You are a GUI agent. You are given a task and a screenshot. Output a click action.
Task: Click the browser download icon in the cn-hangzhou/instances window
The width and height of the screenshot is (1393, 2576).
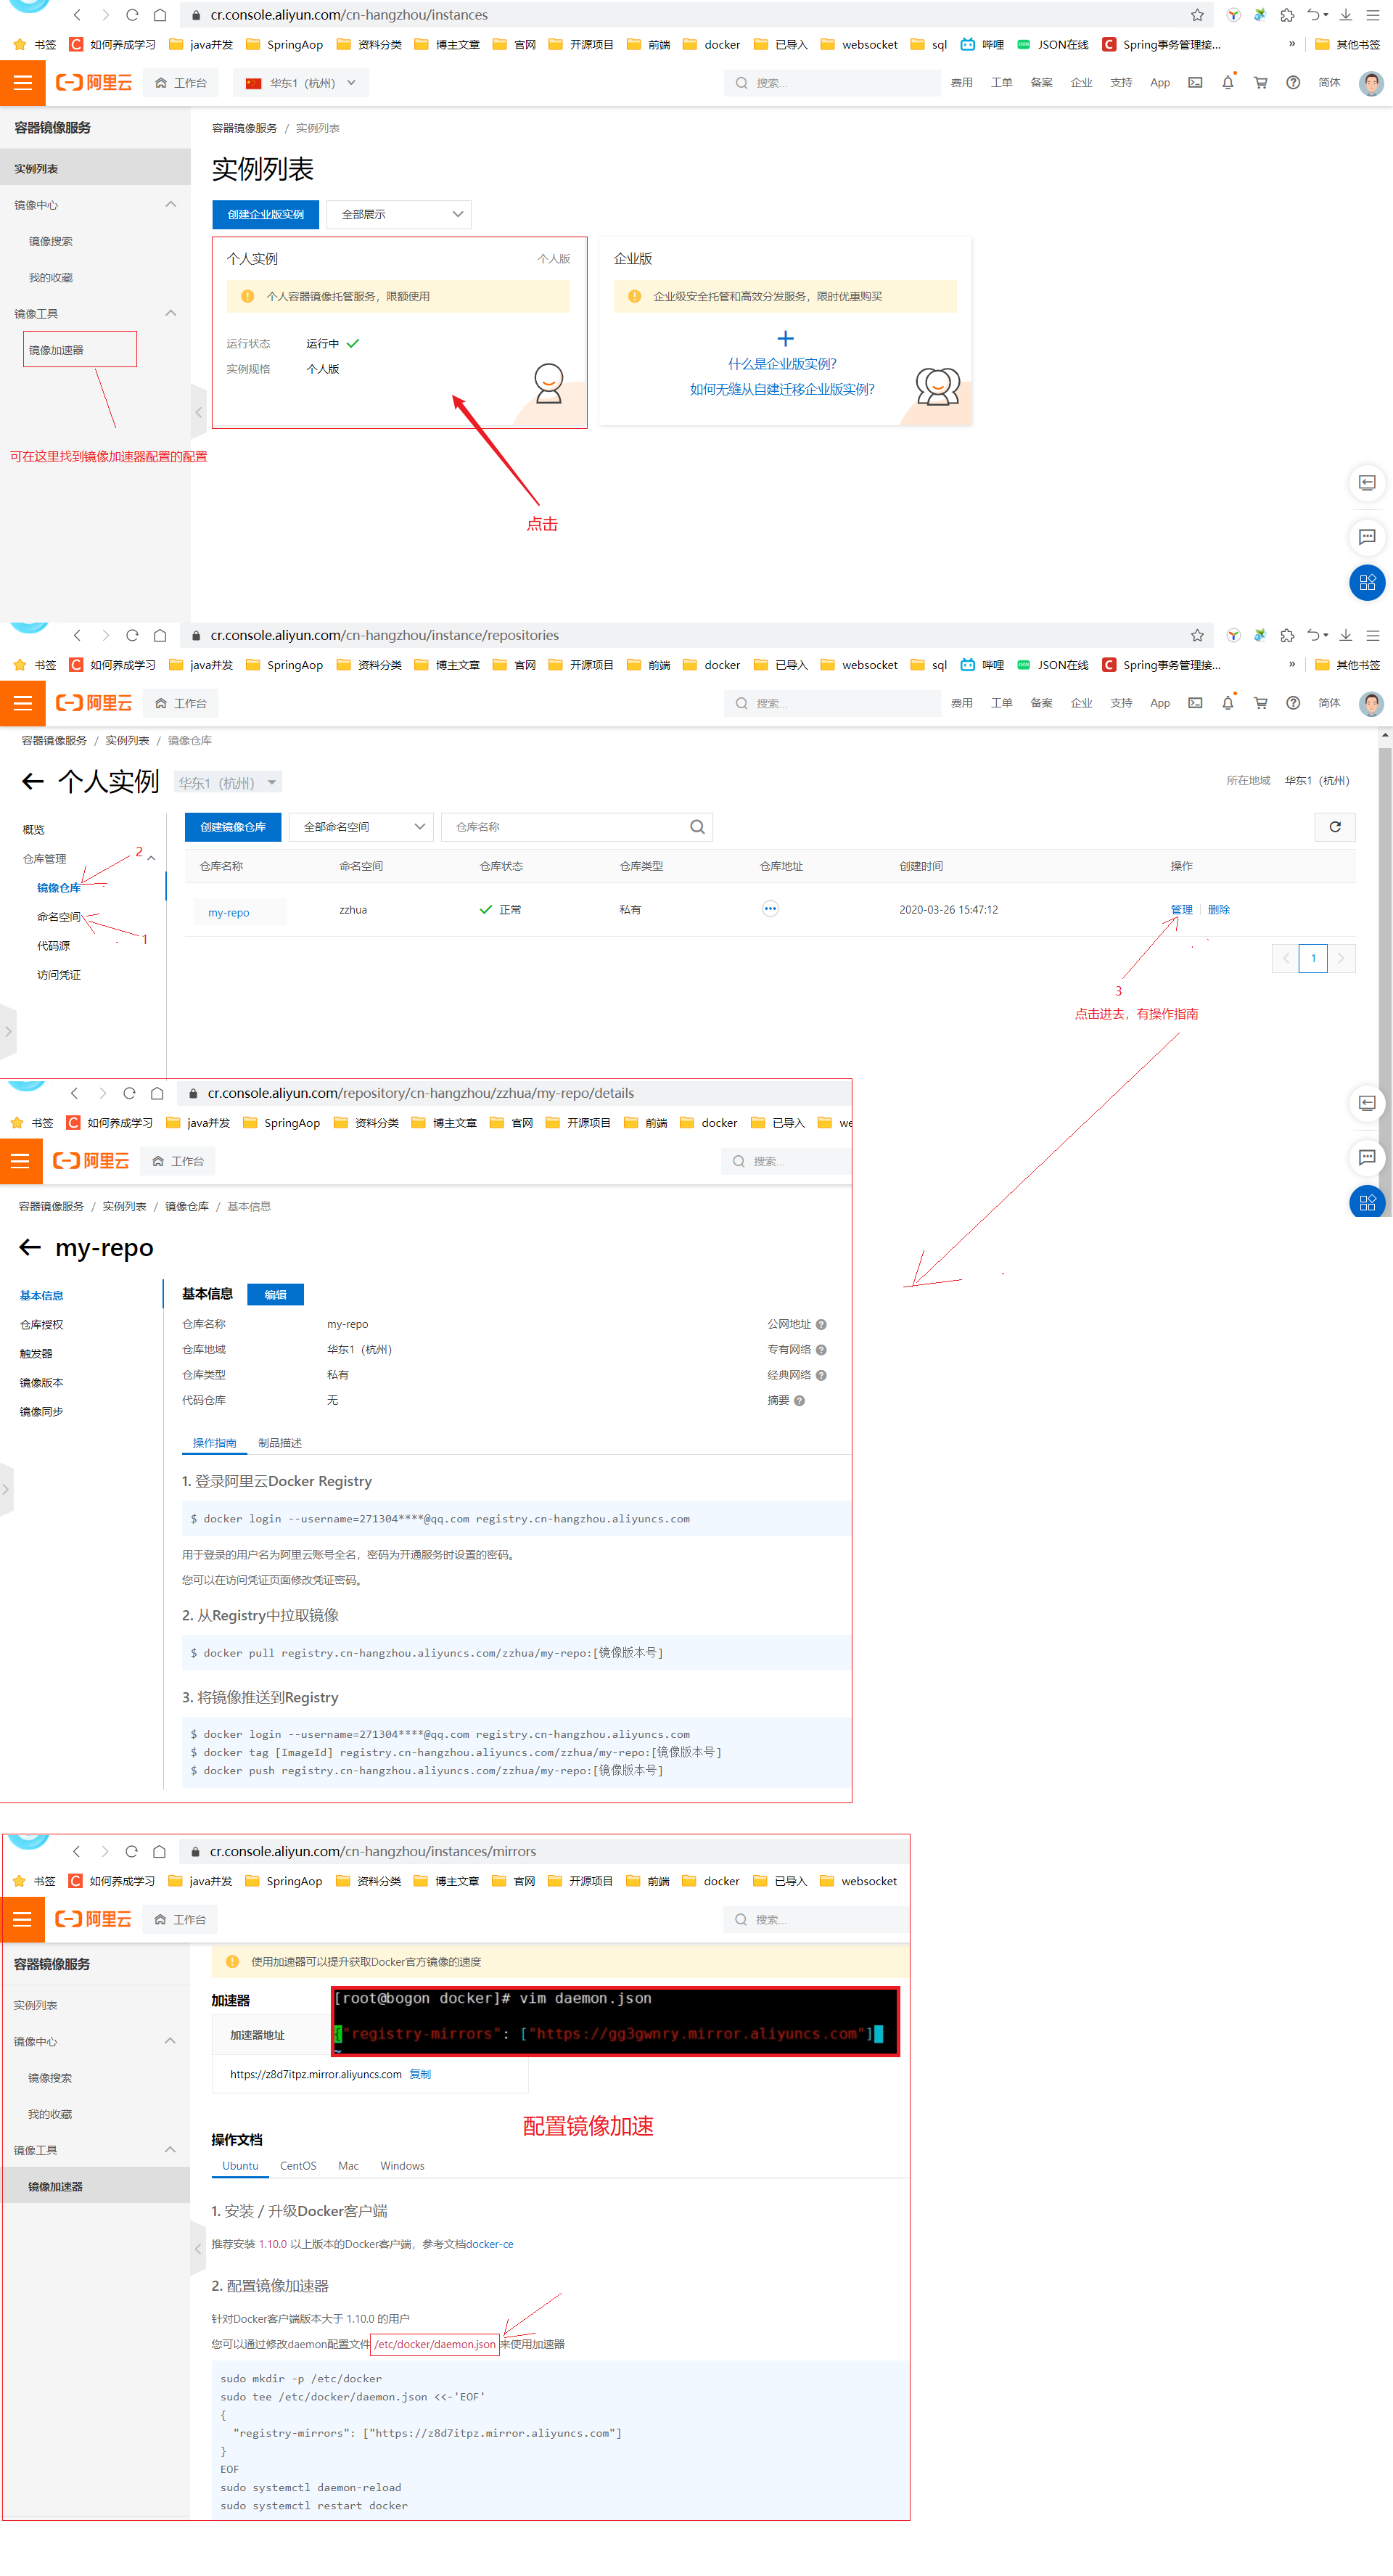(x=1345, y=15)
